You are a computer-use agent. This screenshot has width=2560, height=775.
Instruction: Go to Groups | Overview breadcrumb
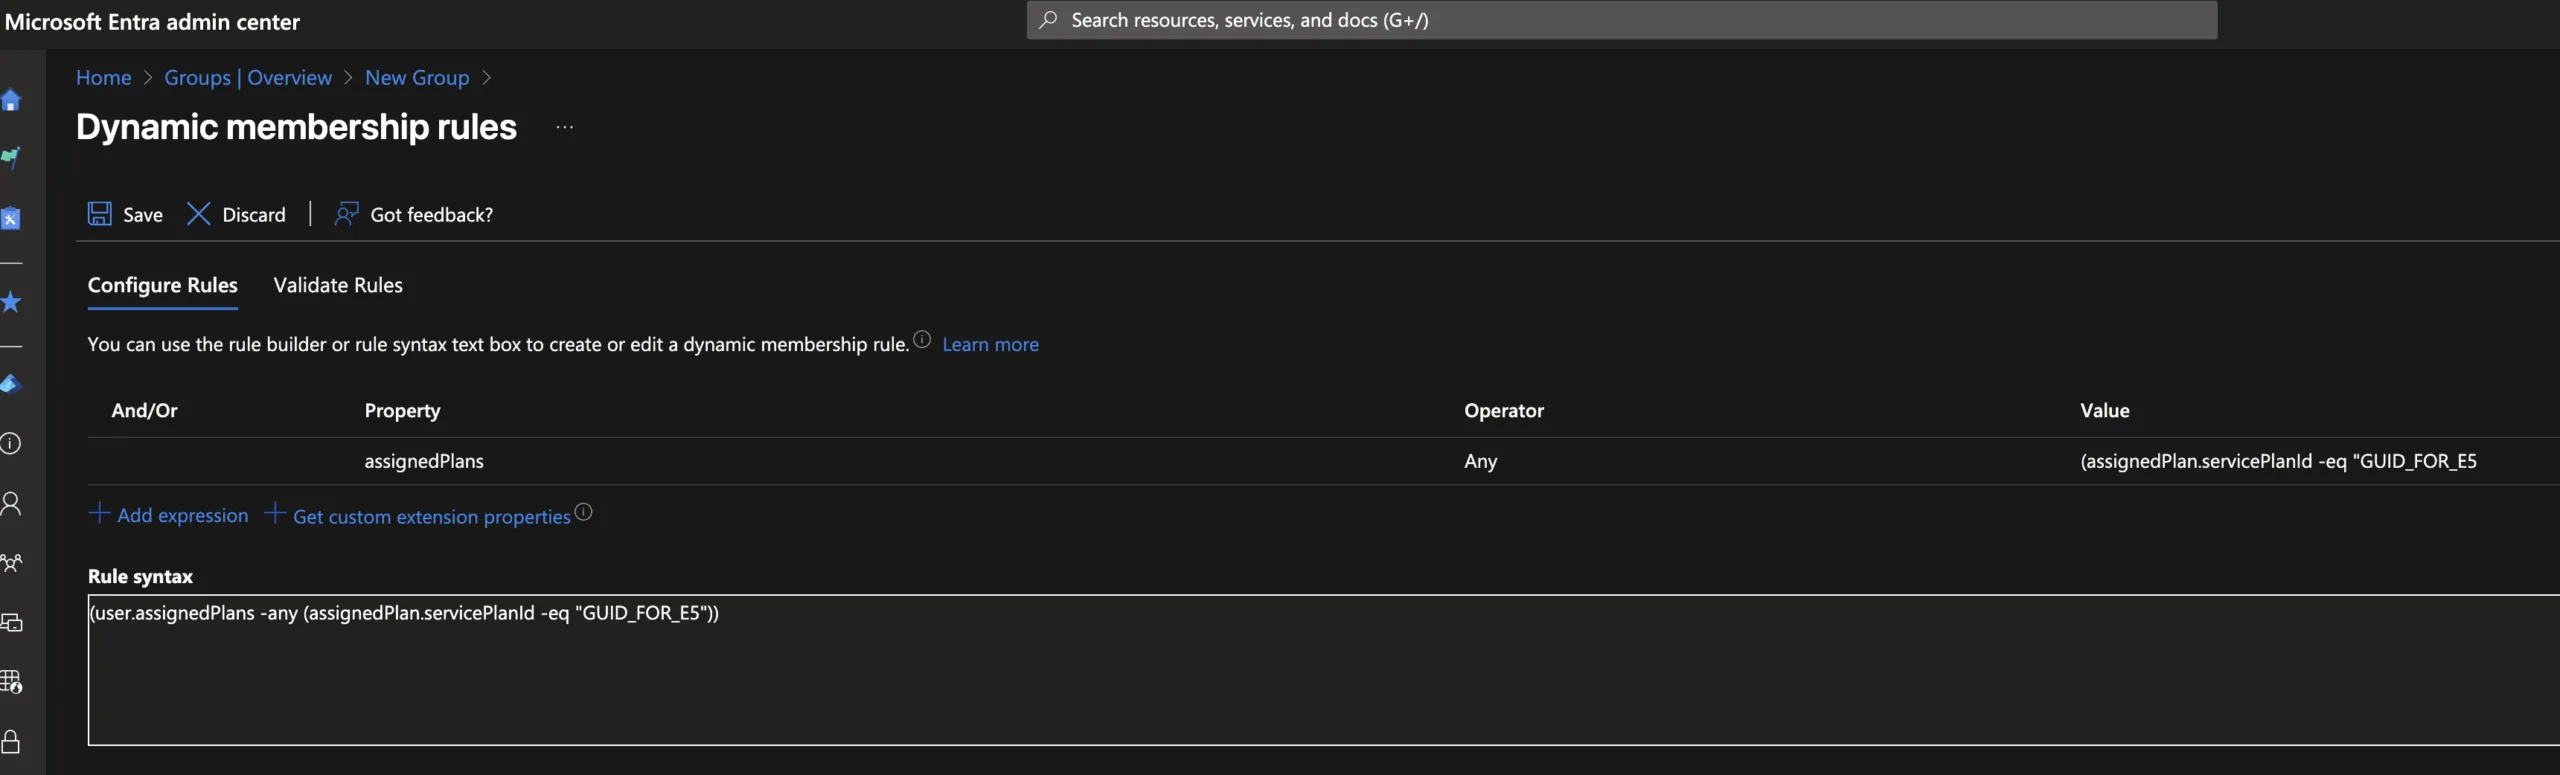248,78
